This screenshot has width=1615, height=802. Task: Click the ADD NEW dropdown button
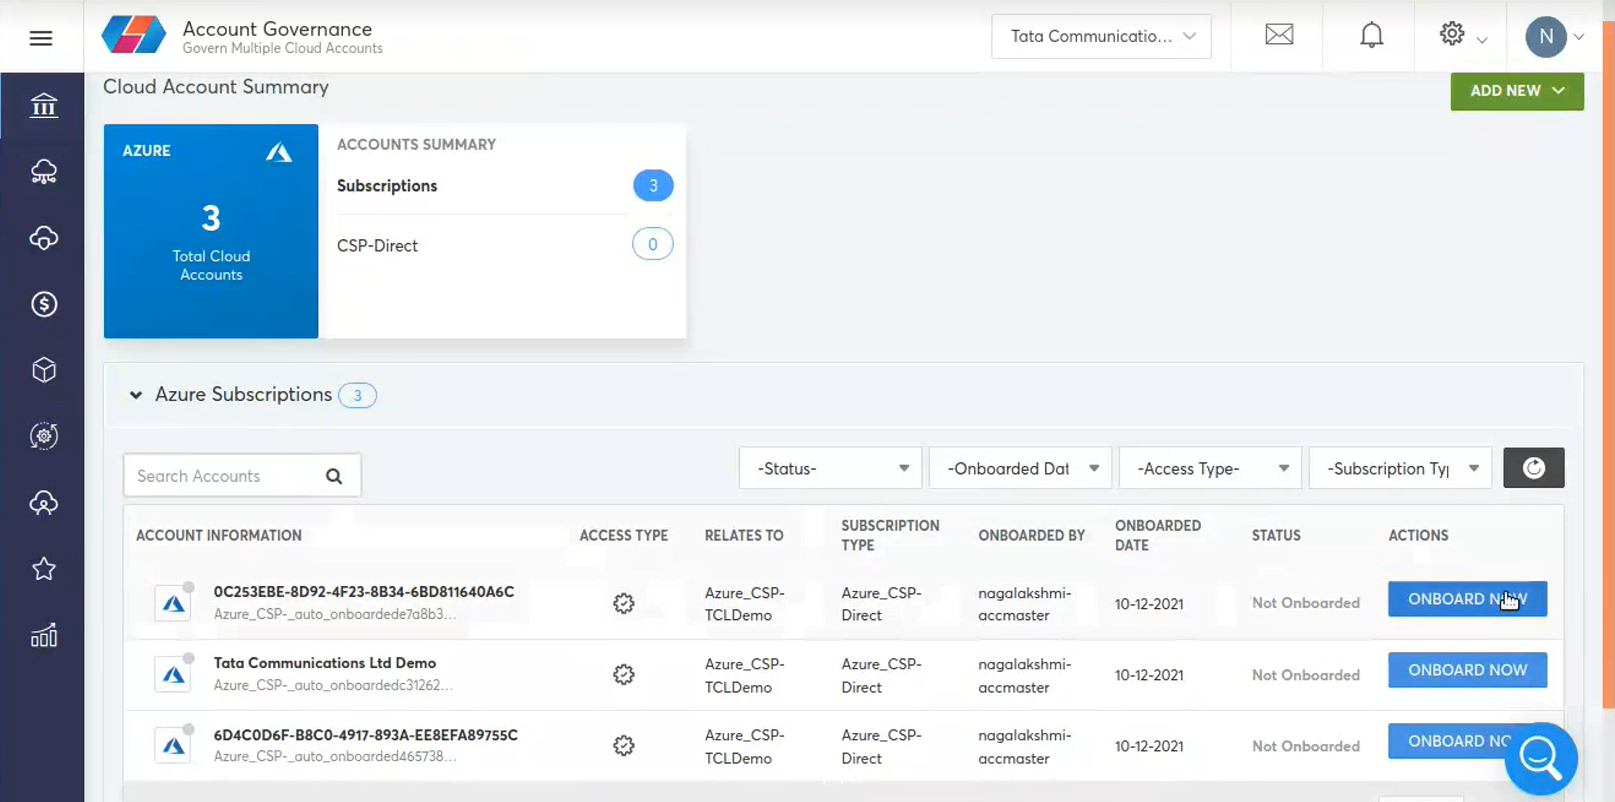pos(1516,91)
